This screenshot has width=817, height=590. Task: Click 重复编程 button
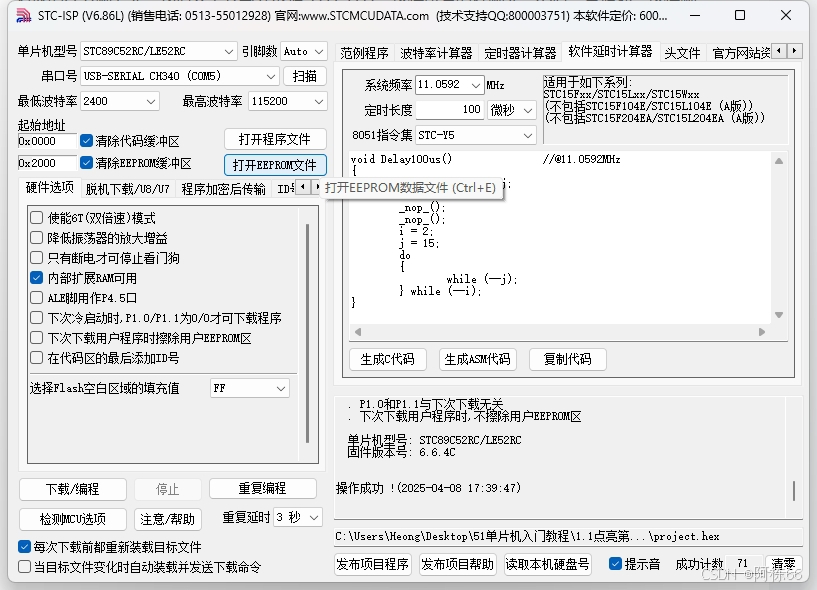click(x=263, y=488)
